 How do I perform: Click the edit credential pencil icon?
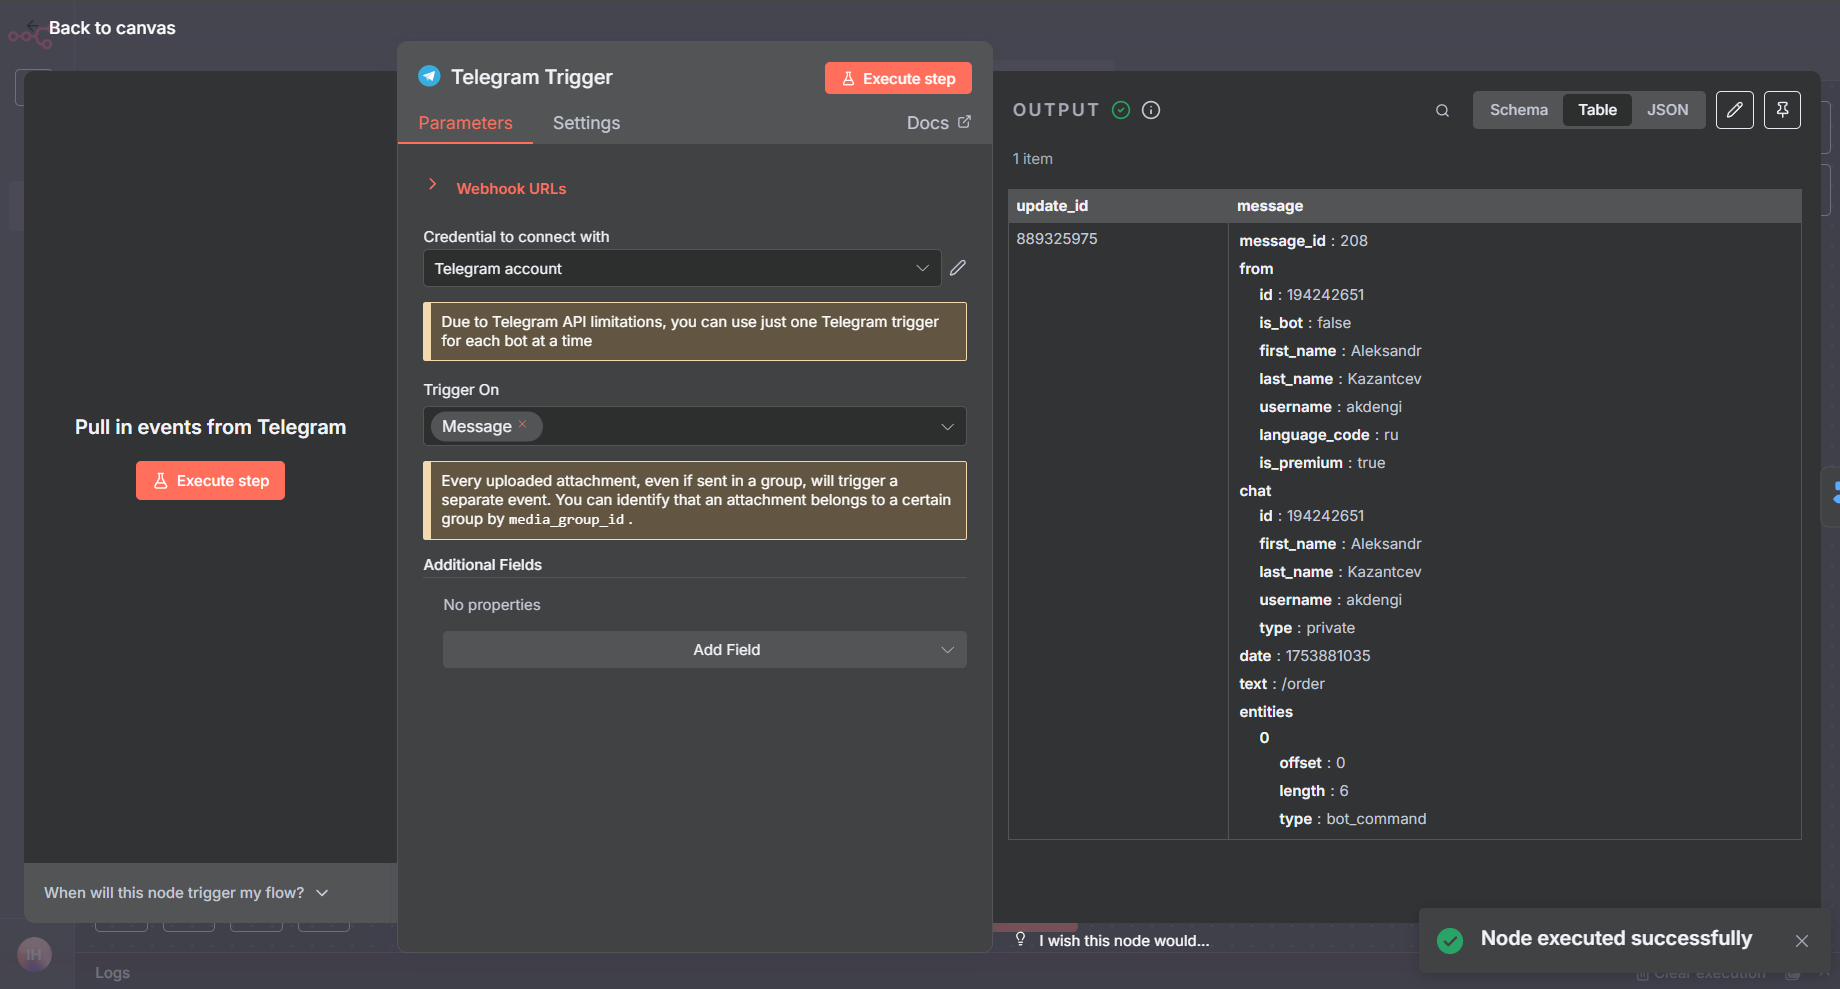[958, 268]
